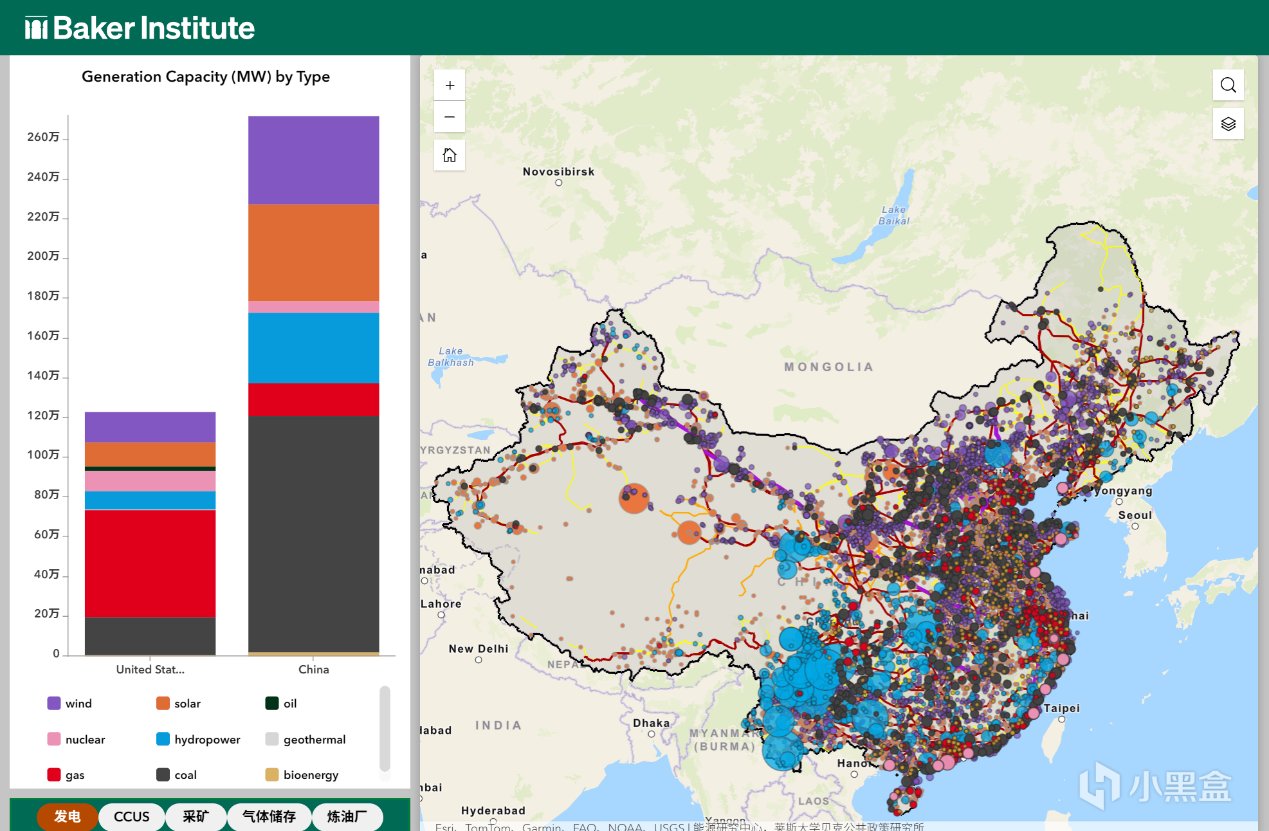
Task: Toggle hydropower series in chart legend
Action: (198, 739)
